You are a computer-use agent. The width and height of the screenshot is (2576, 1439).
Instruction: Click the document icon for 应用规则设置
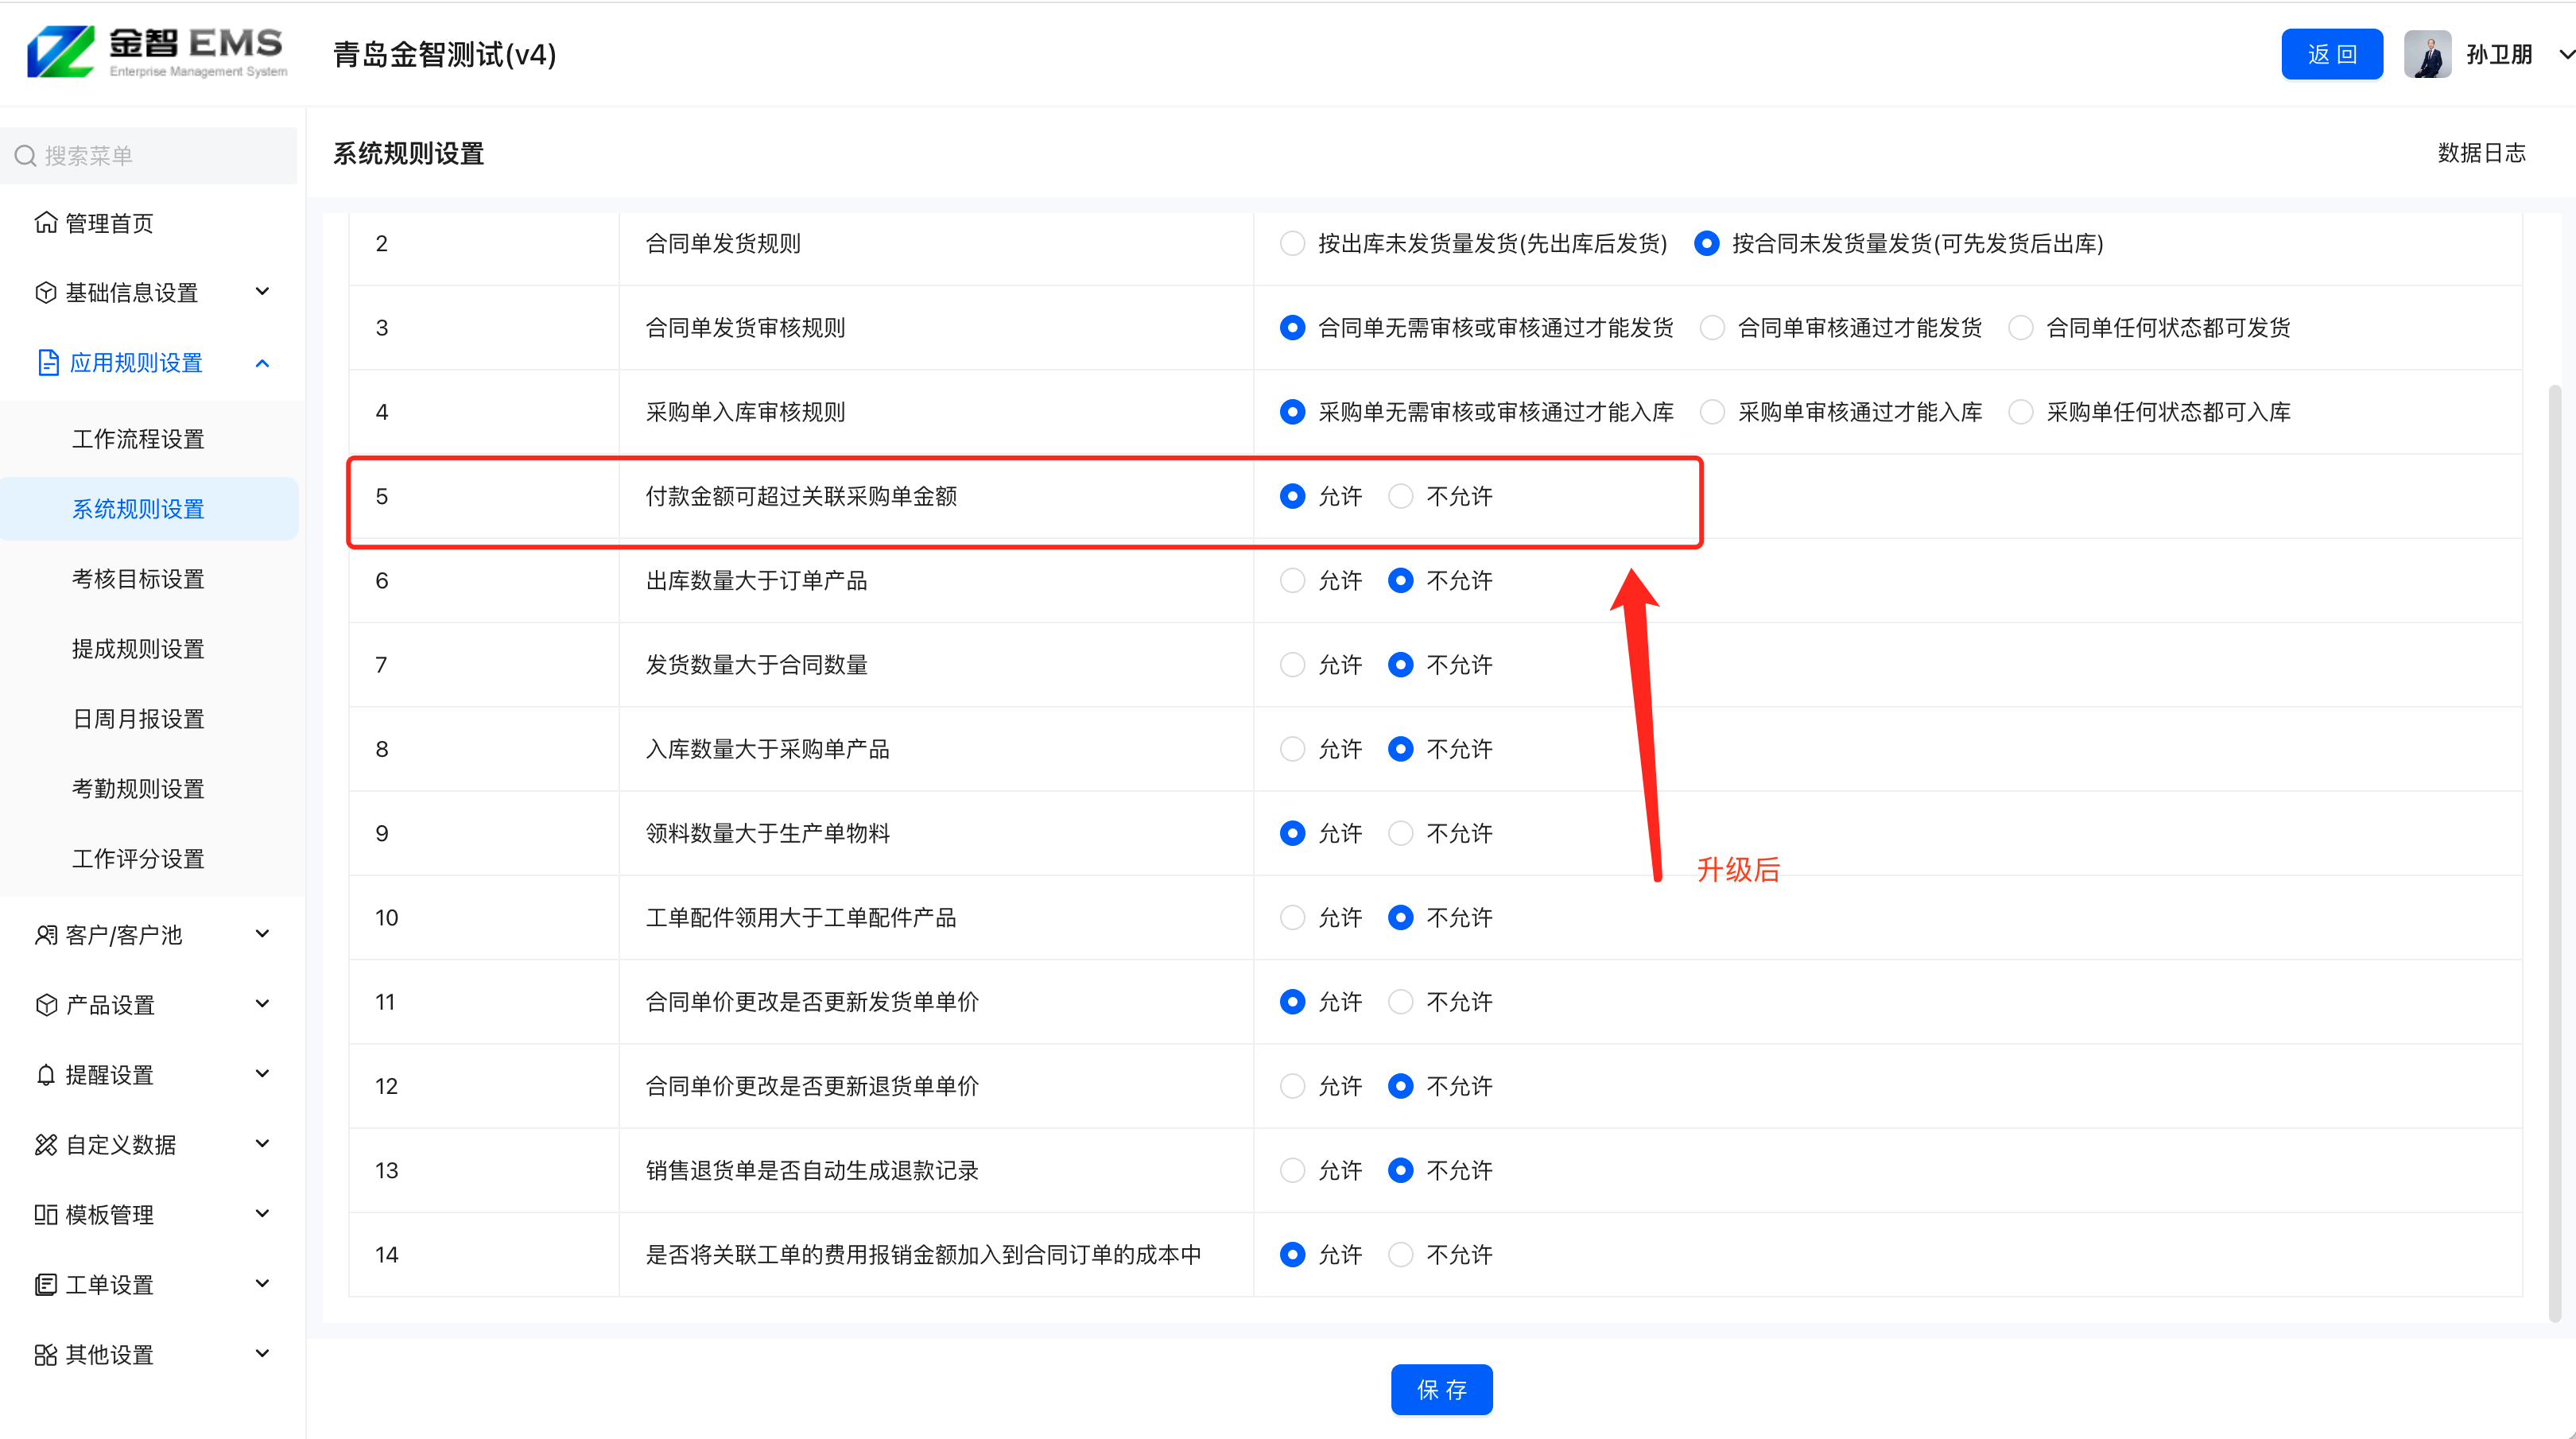[x=48, y=362]
